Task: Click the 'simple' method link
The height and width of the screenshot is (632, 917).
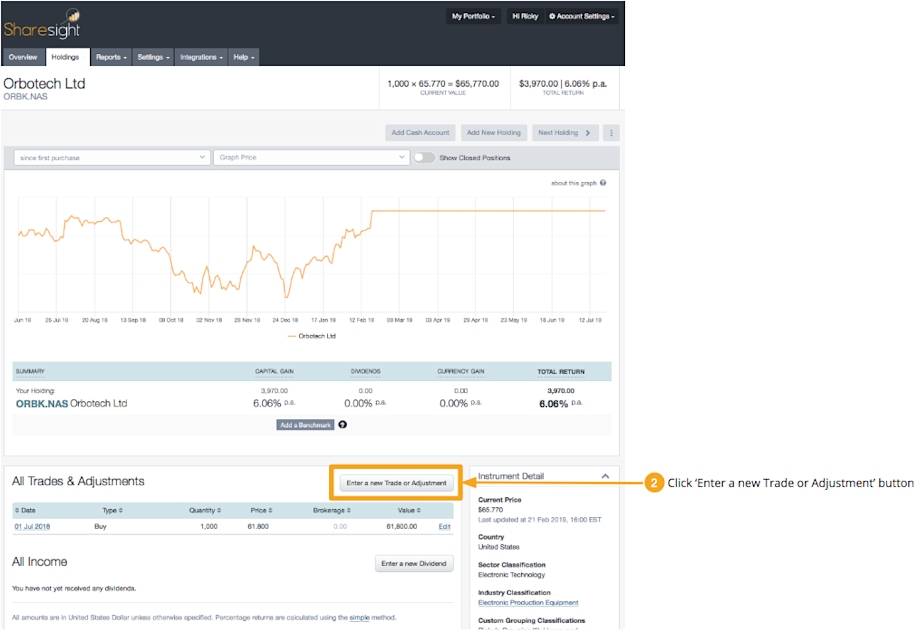Action: pyautogui.click(x=360, y=617)
